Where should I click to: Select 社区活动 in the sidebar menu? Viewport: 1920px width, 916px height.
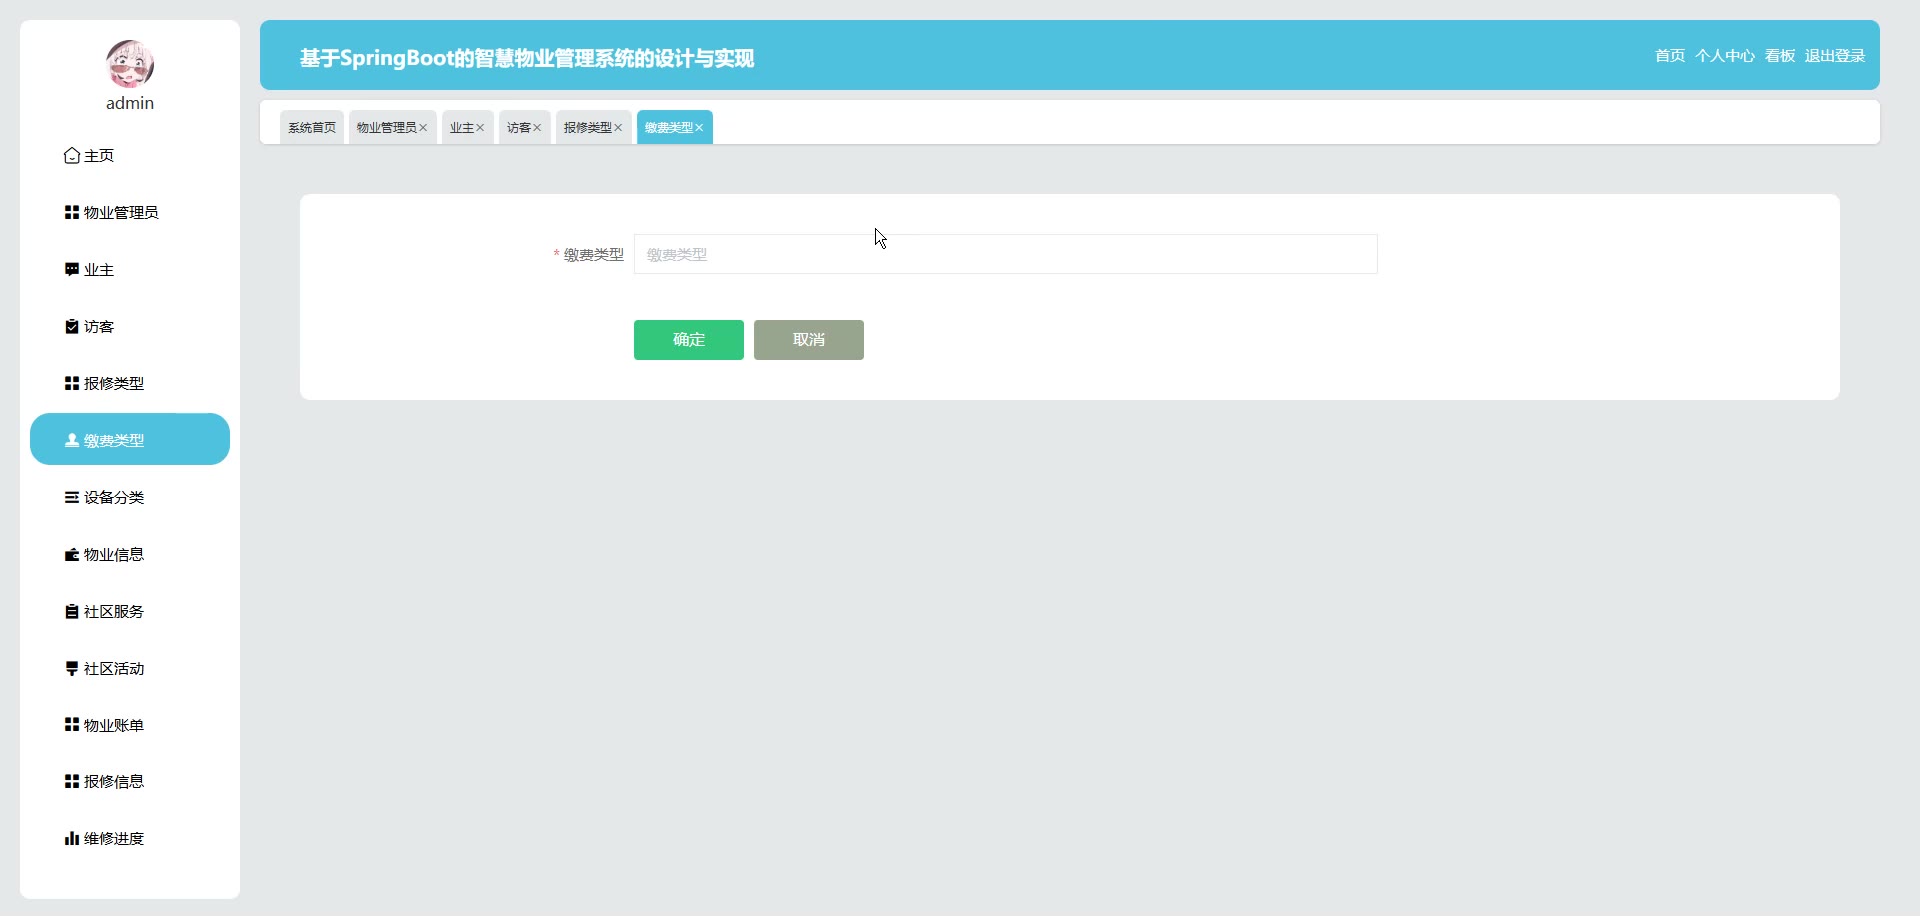pyautogui.click(x=130, y=669)
